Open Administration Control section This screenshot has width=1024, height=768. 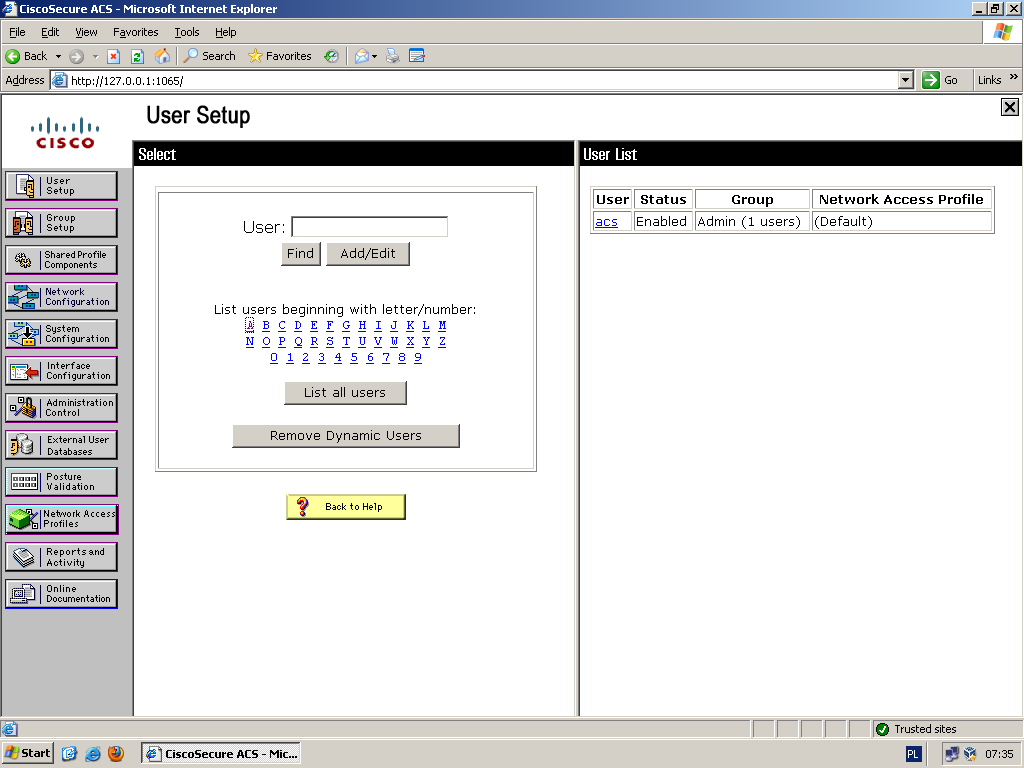(61, 408)
